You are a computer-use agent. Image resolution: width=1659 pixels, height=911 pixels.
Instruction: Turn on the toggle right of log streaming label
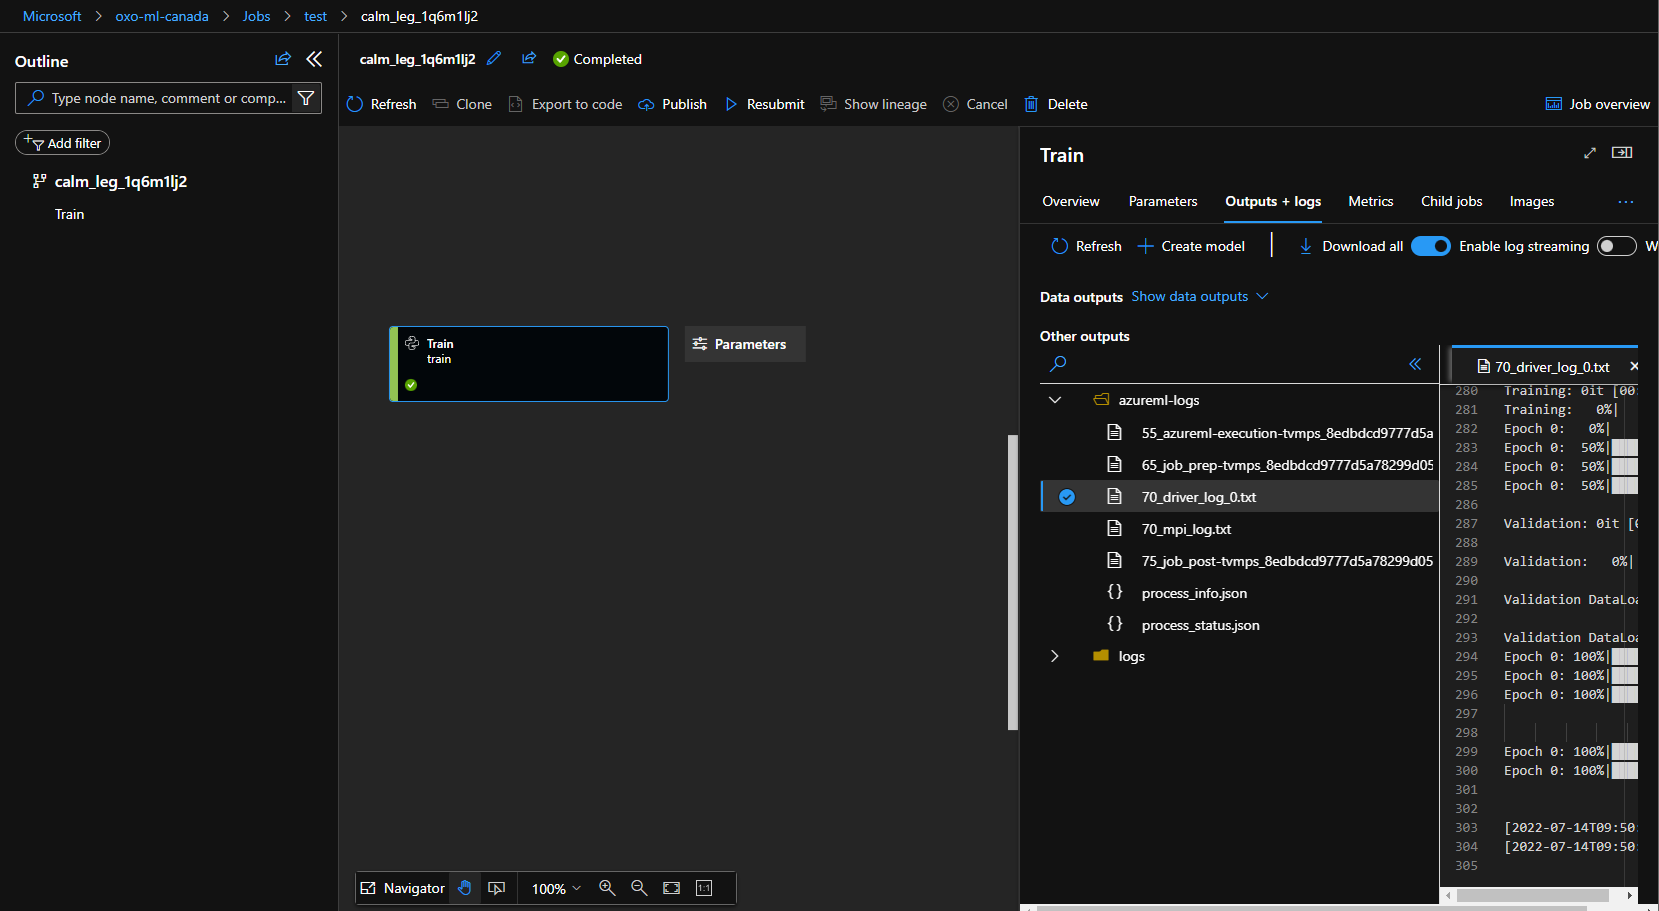1616,246
